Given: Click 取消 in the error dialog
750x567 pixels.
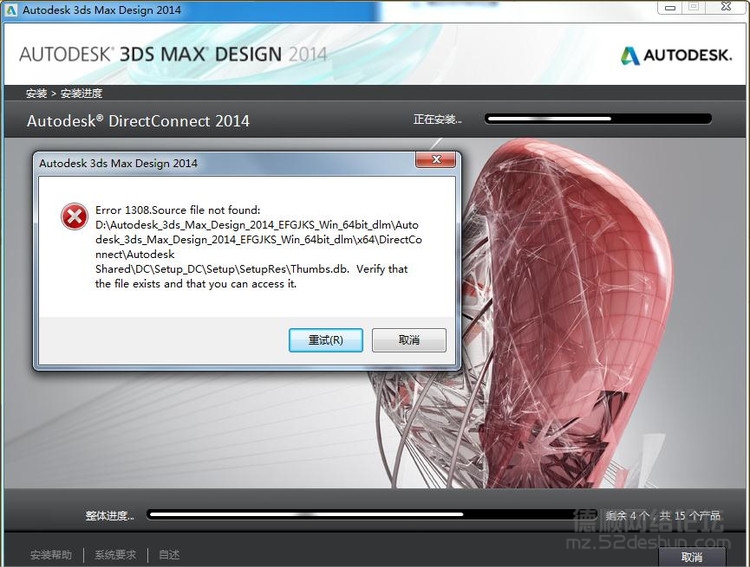Looking at the screenshot, I should (409, 340).
